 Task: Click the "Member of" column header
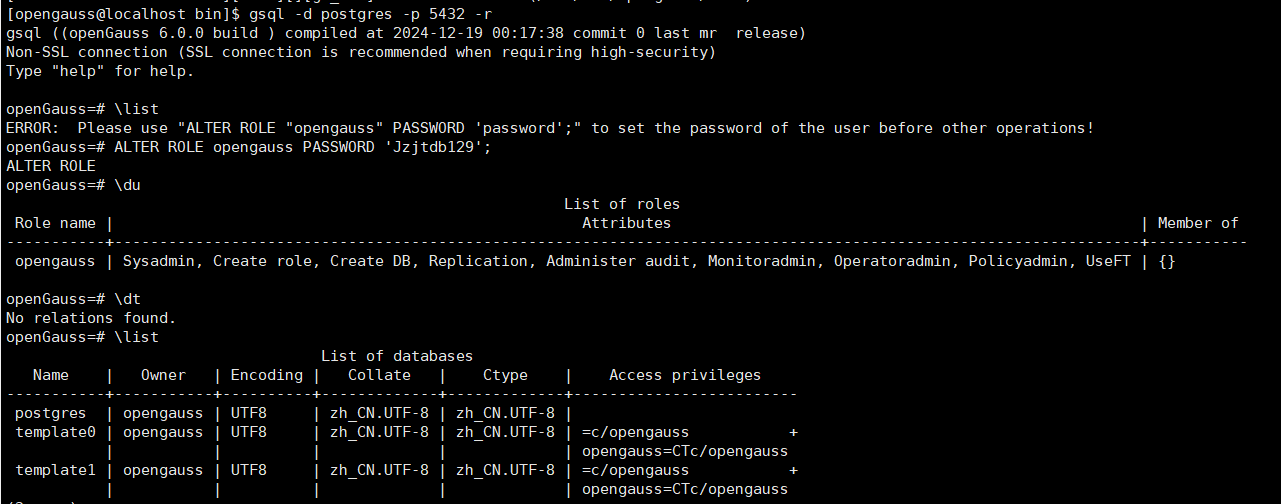click(1198, 223)
